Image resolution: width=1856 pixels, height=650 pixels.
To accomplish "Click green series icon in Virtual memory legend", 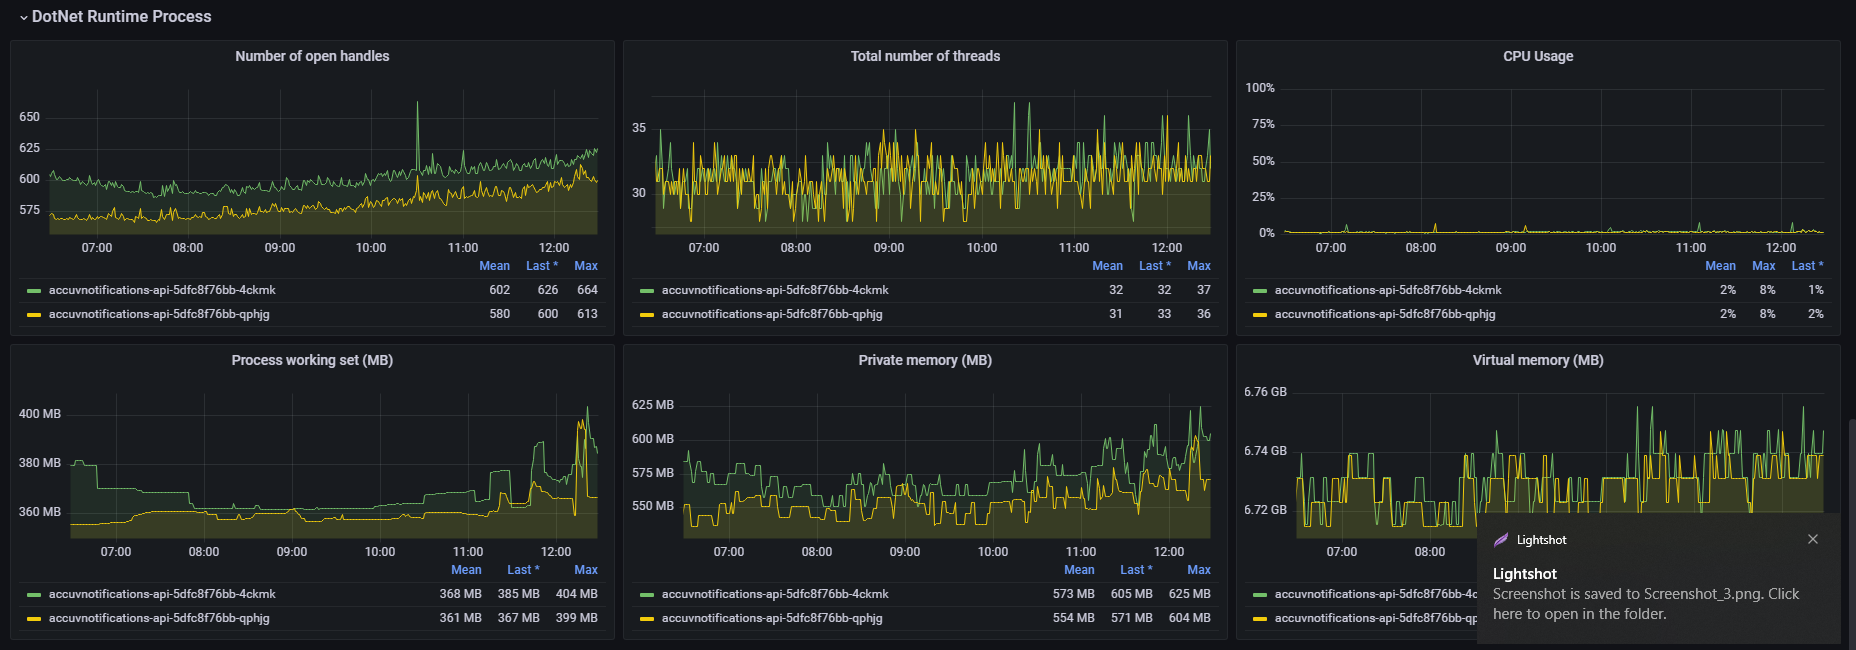I will click(x=1259, y=595).
